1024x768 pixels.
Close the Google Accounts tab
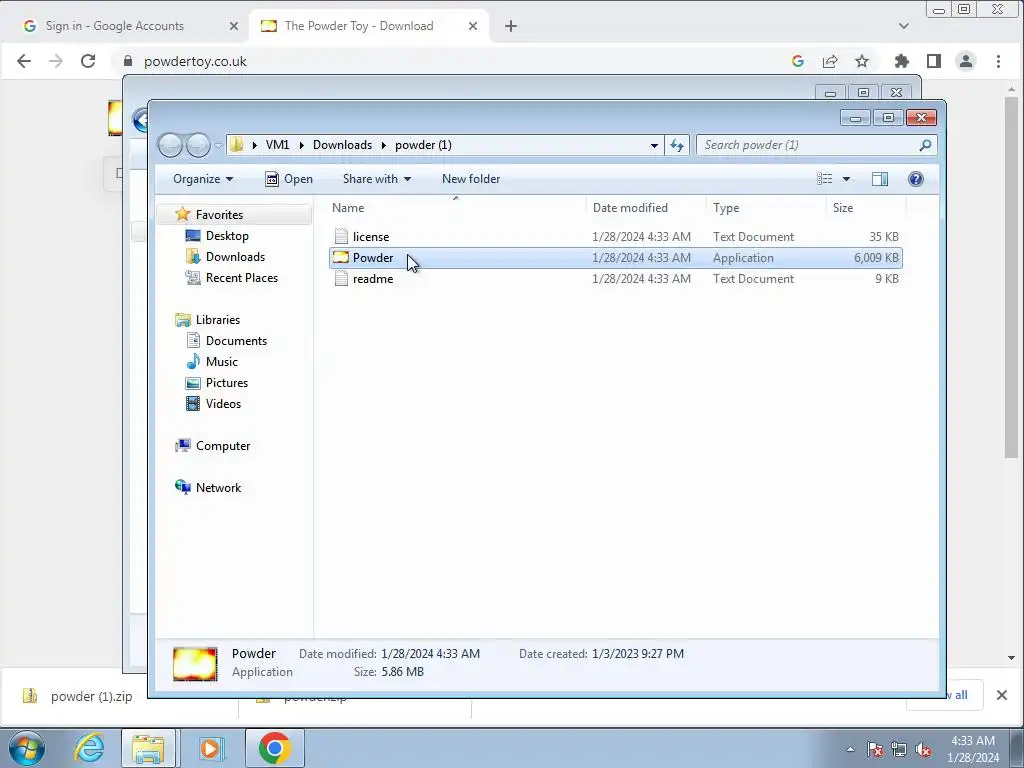coord(234,26)
